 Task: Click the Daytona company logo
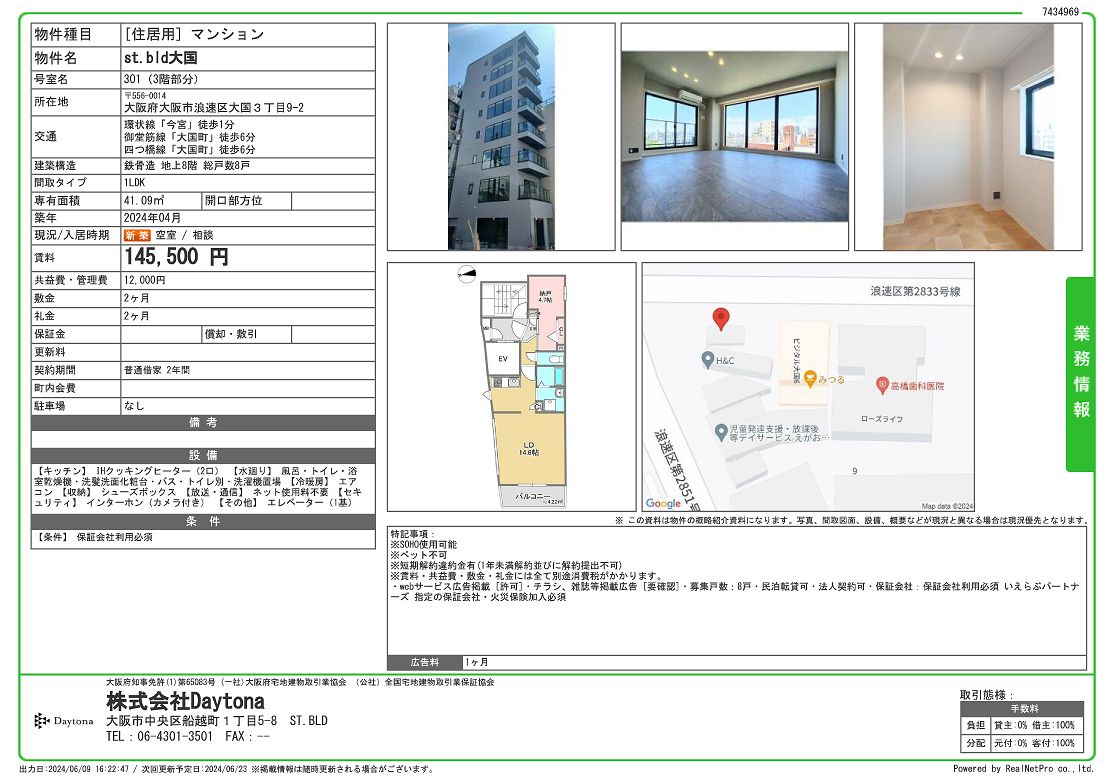tap(64, 721)
